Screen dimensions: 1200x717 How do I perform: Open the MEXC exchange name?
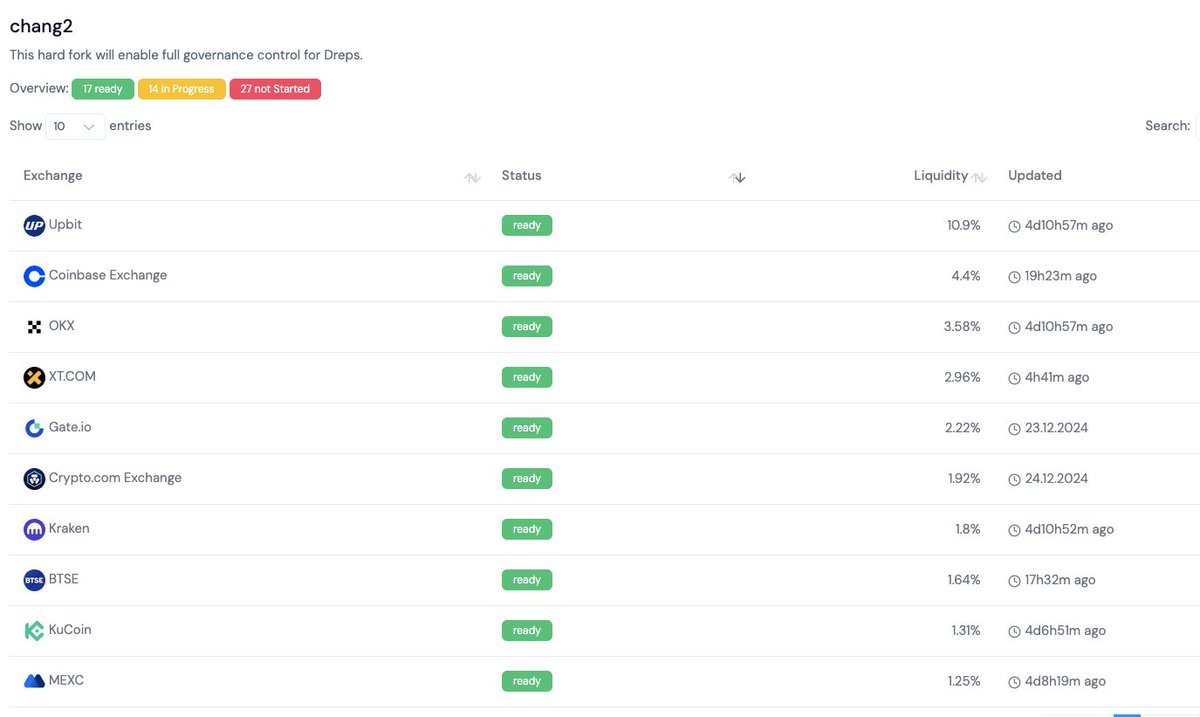click(66, 680)
